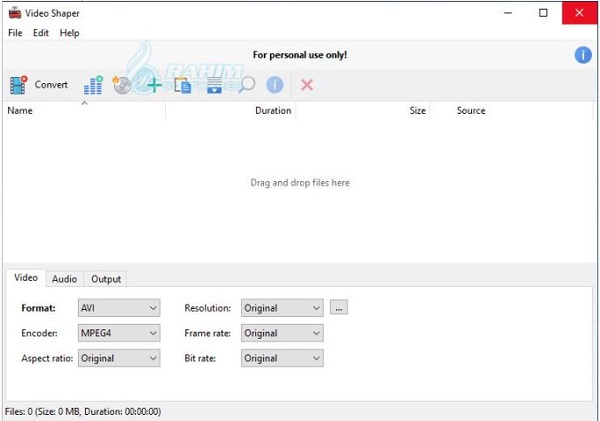Click the ellipsis button next to Resolution
The image size is (600, 421).
(x=339, y=307)
